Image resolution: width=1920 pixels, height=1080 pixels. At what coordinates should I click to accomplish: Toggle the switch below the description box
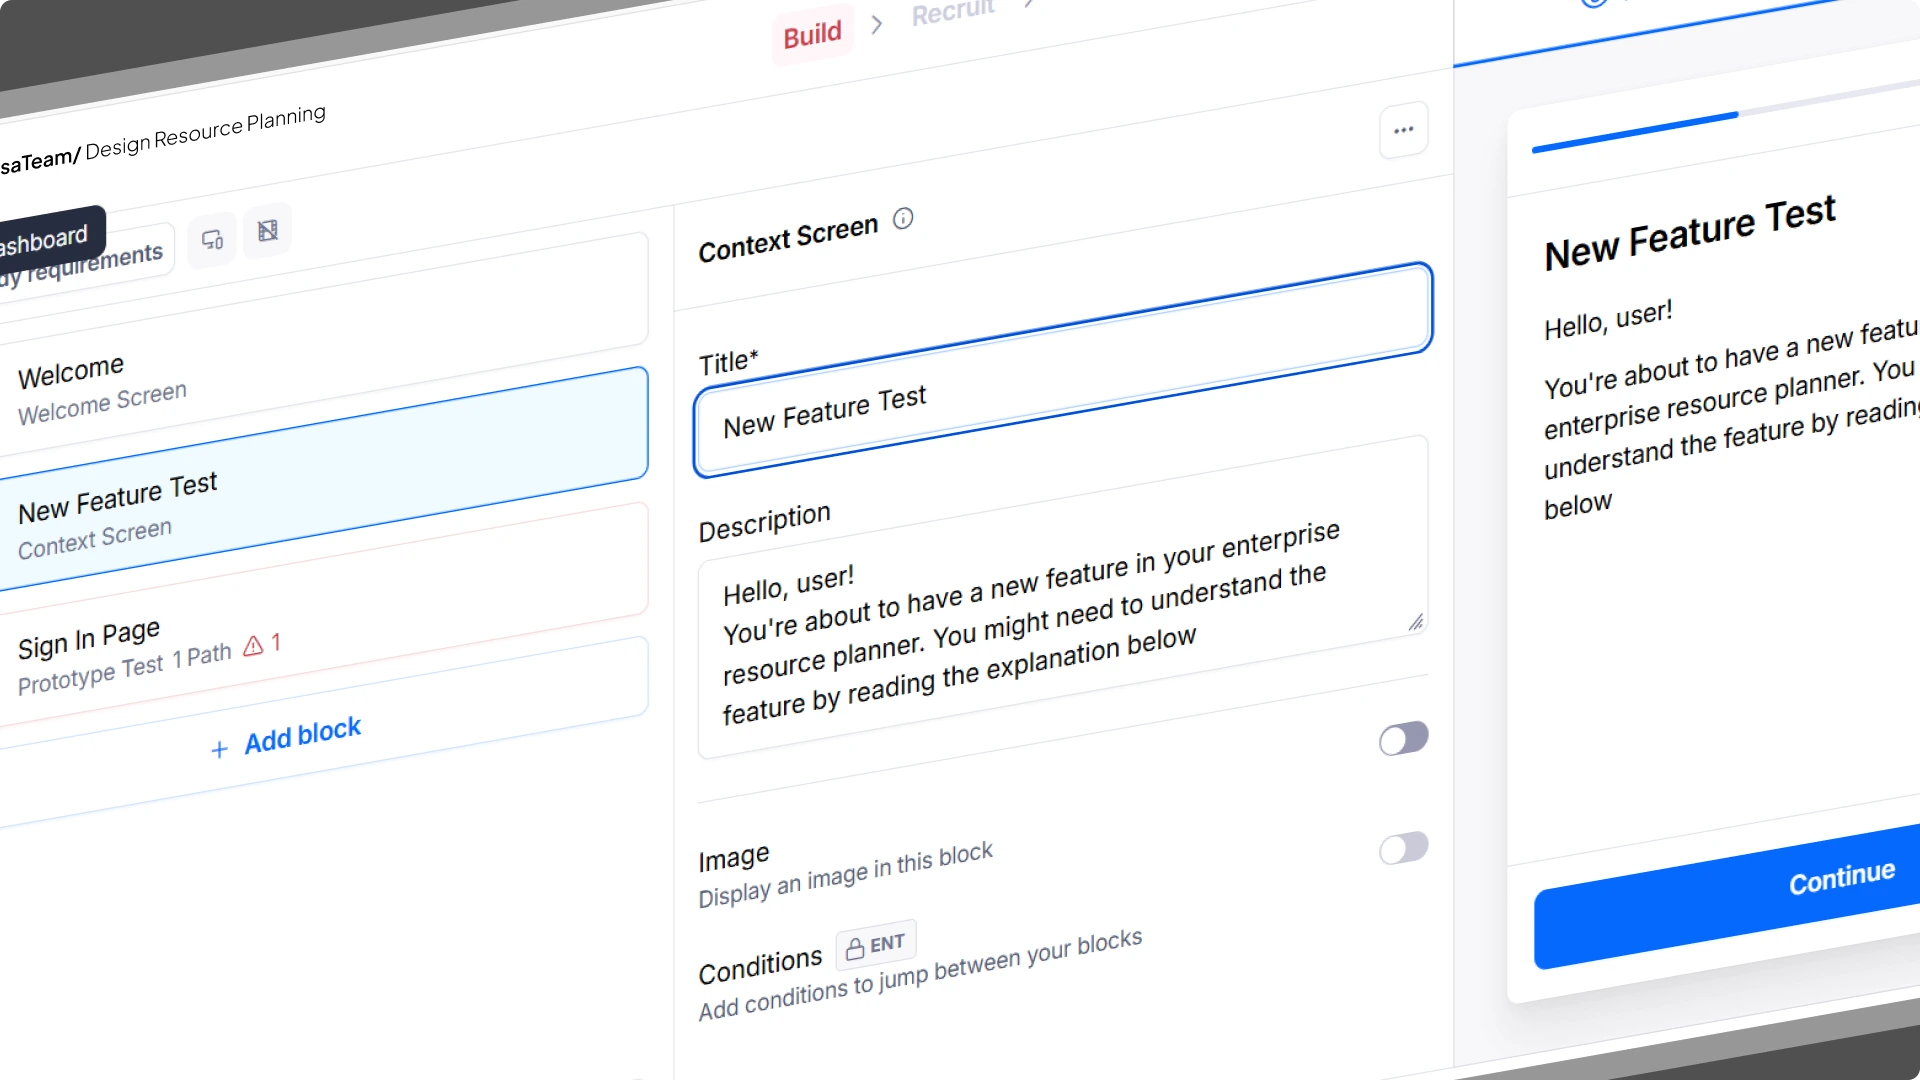pyautogui.click(x=1403, y=739)
